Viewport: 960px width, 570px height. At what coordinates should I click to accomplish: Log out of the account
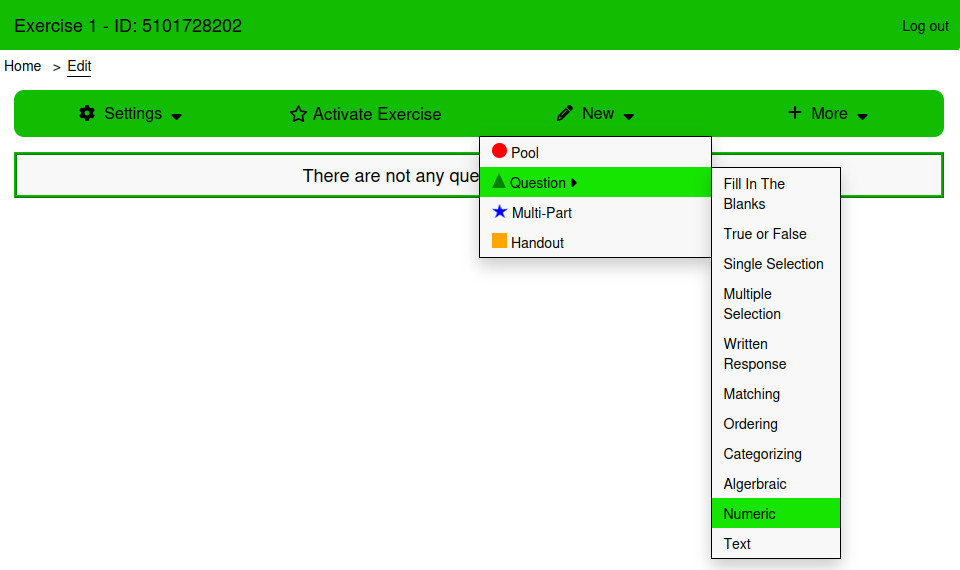[x=925, y=26]
